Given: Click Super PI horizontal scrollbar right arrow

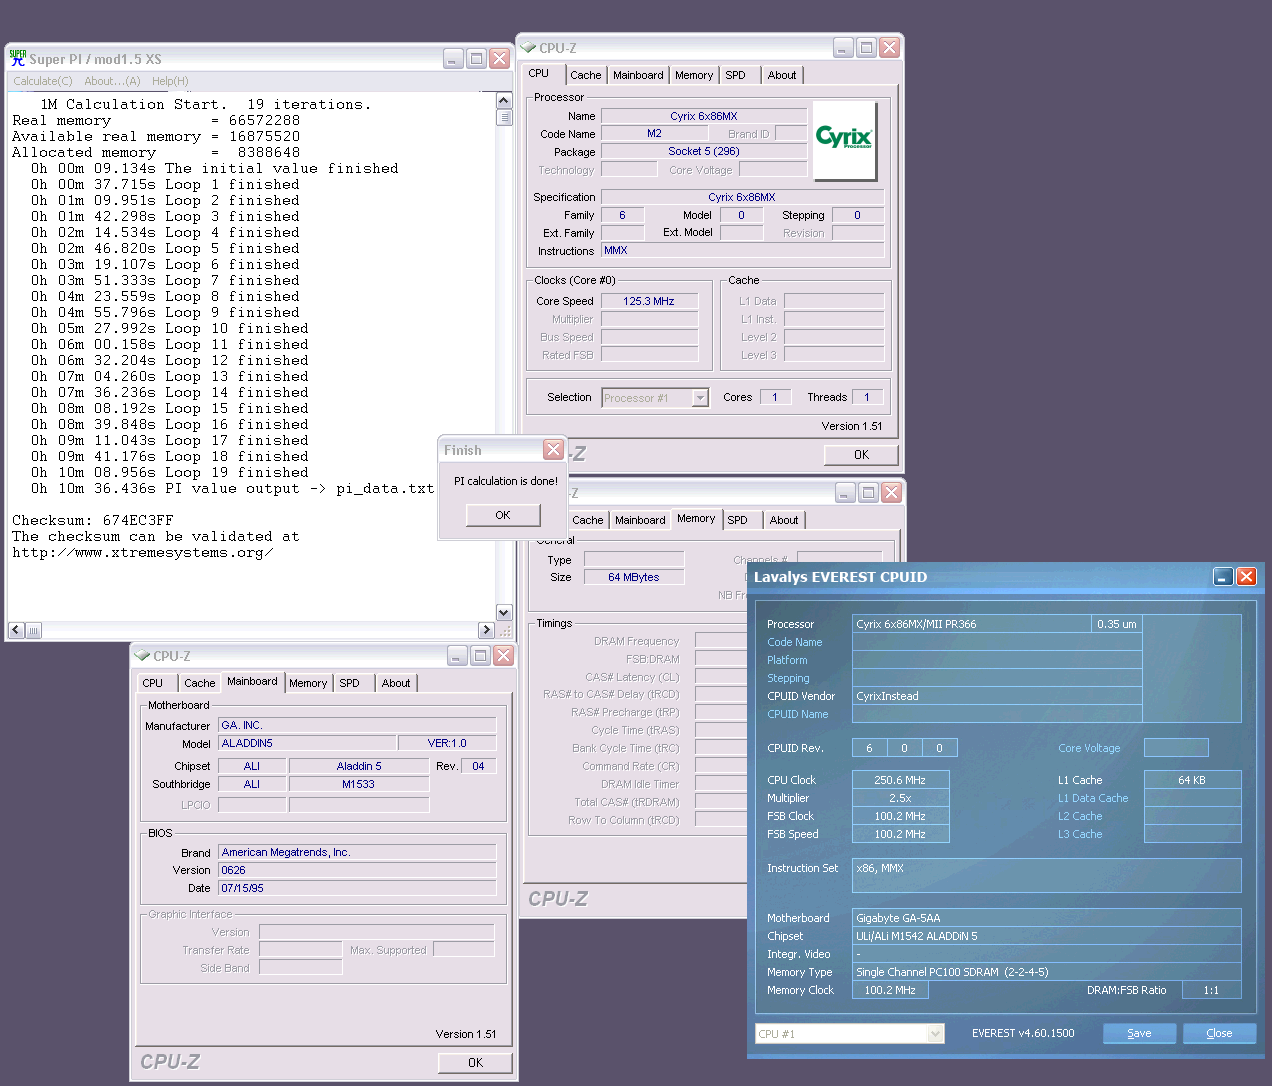Looking at the screenshot, I should [x=486, y=630].
